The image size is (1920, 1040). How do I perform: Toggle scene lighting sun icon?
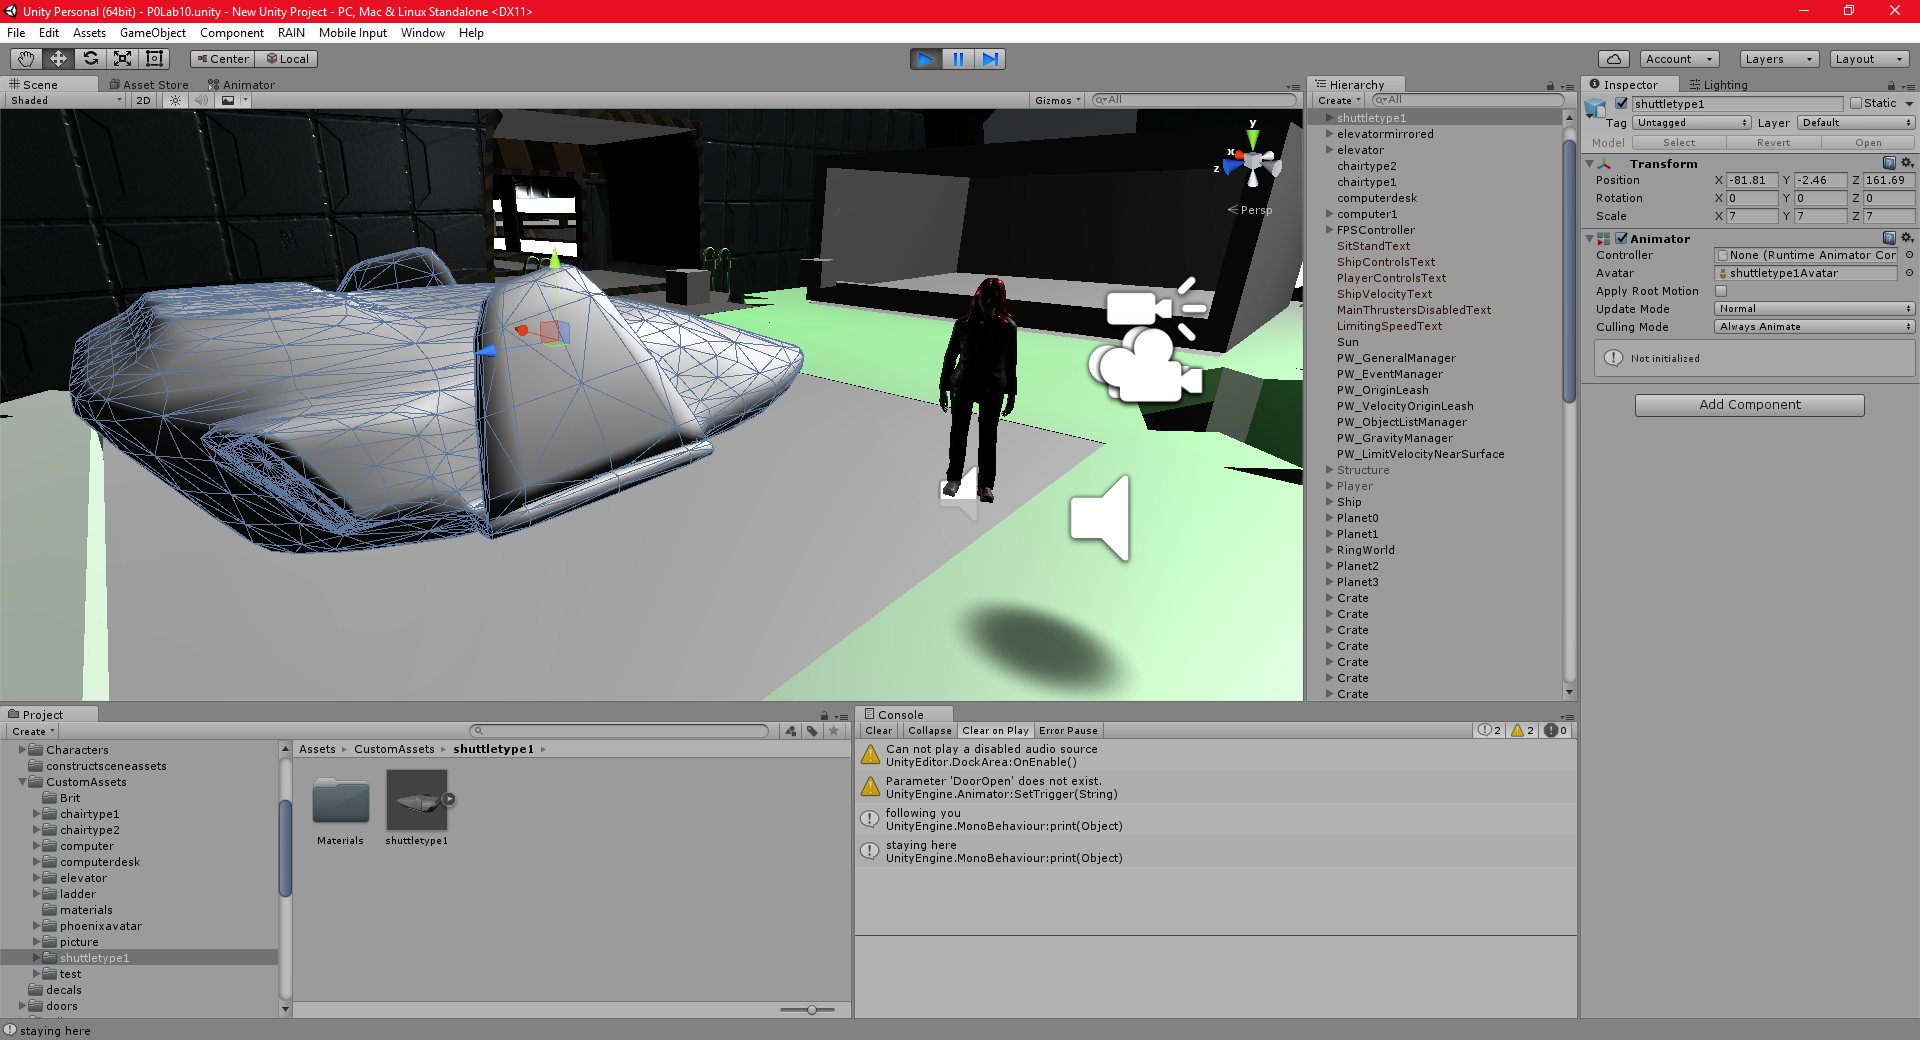point(176,100)
